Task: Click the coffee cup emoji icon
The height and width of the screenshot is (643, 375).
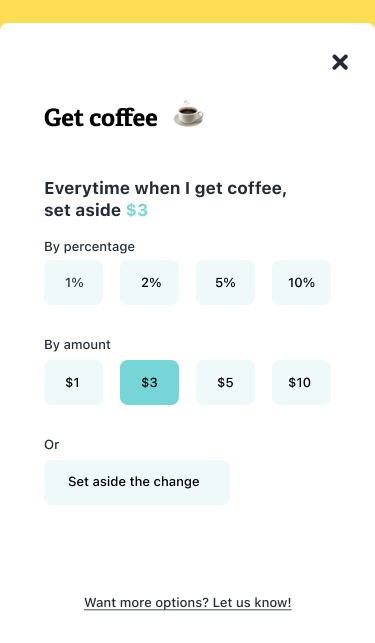Action: (x=188, y=114)
